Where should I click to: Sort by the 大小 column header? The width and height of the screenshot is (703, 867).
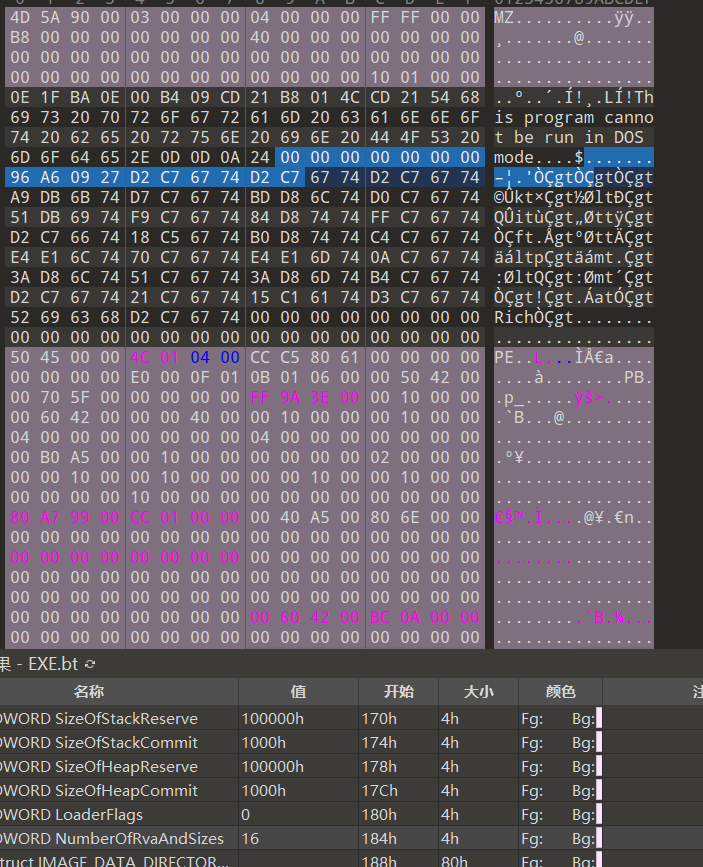[x=478, y=692]
